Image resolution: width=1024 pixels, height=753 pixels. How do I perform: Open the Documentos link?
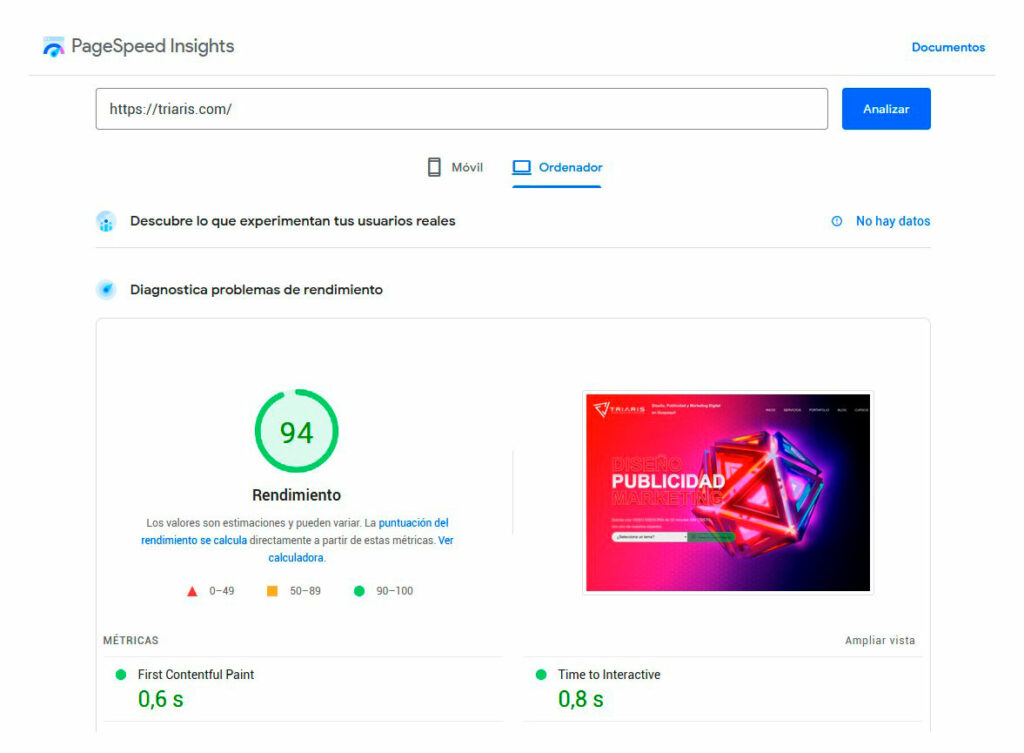click(x=947, y=46)
